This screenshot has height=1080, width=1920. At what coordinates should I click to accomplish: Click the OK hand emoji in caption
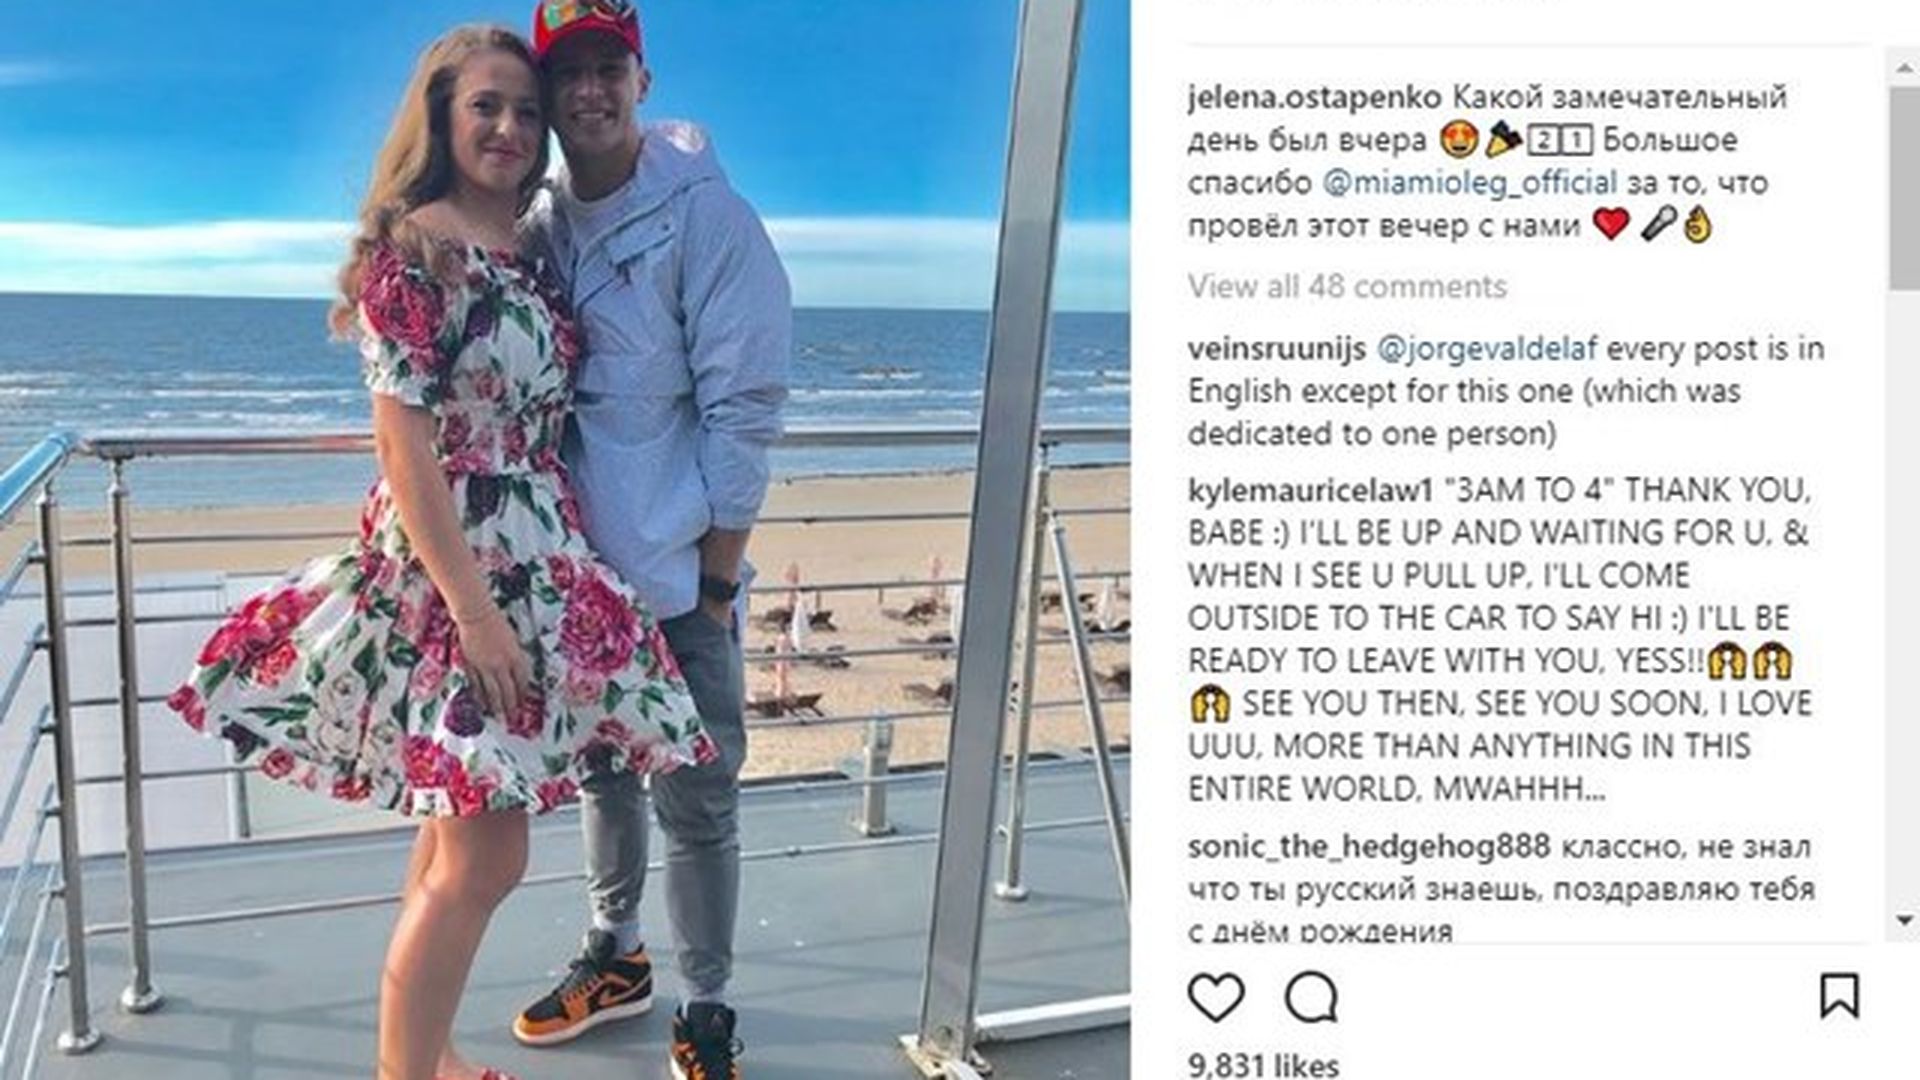click(1697, 224)
